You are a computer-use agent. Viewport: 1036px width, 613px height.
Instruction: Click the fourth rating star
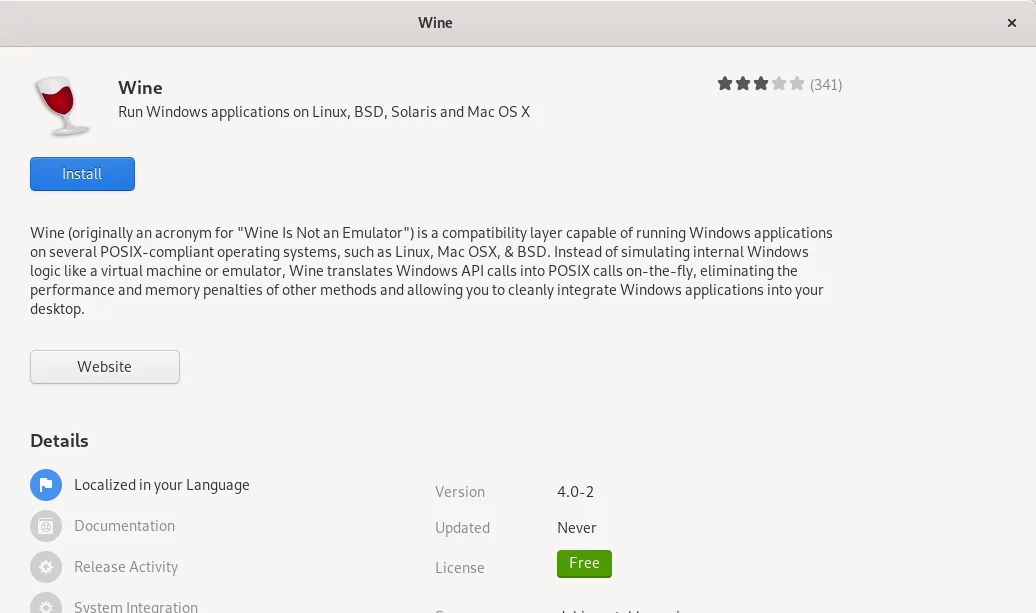(779, 84)
